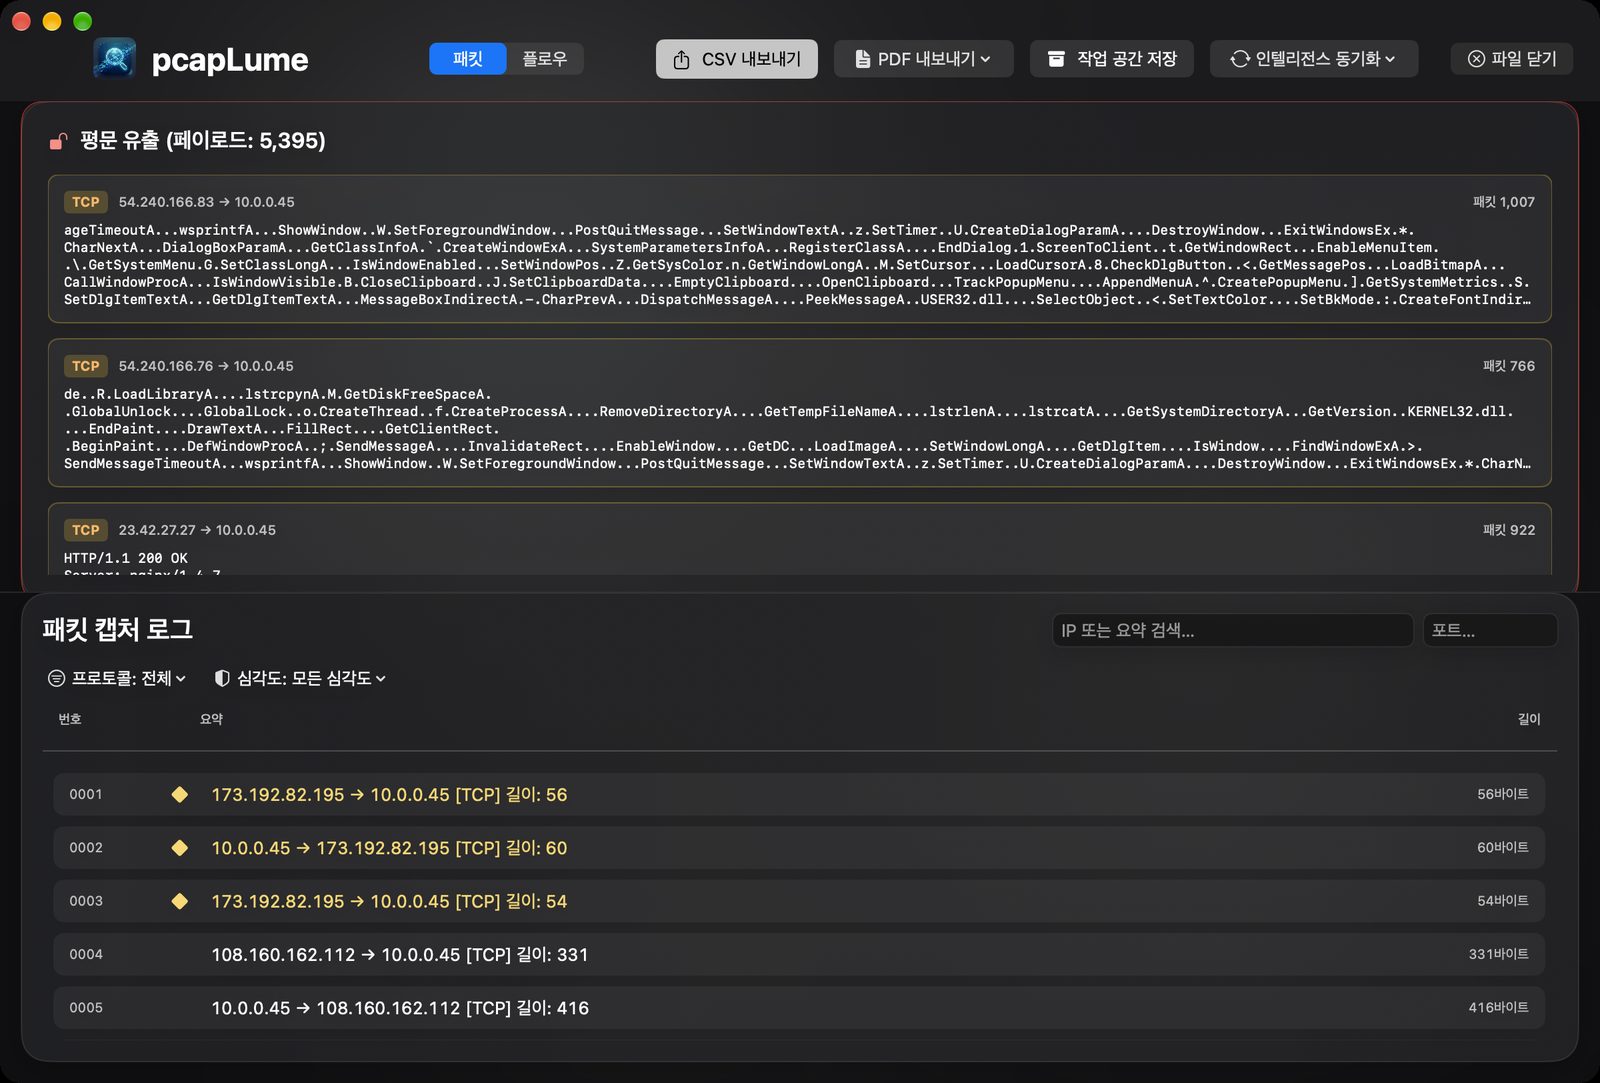
Task: Focus the 포트 filter field
Action: (x=1490, y=630)
